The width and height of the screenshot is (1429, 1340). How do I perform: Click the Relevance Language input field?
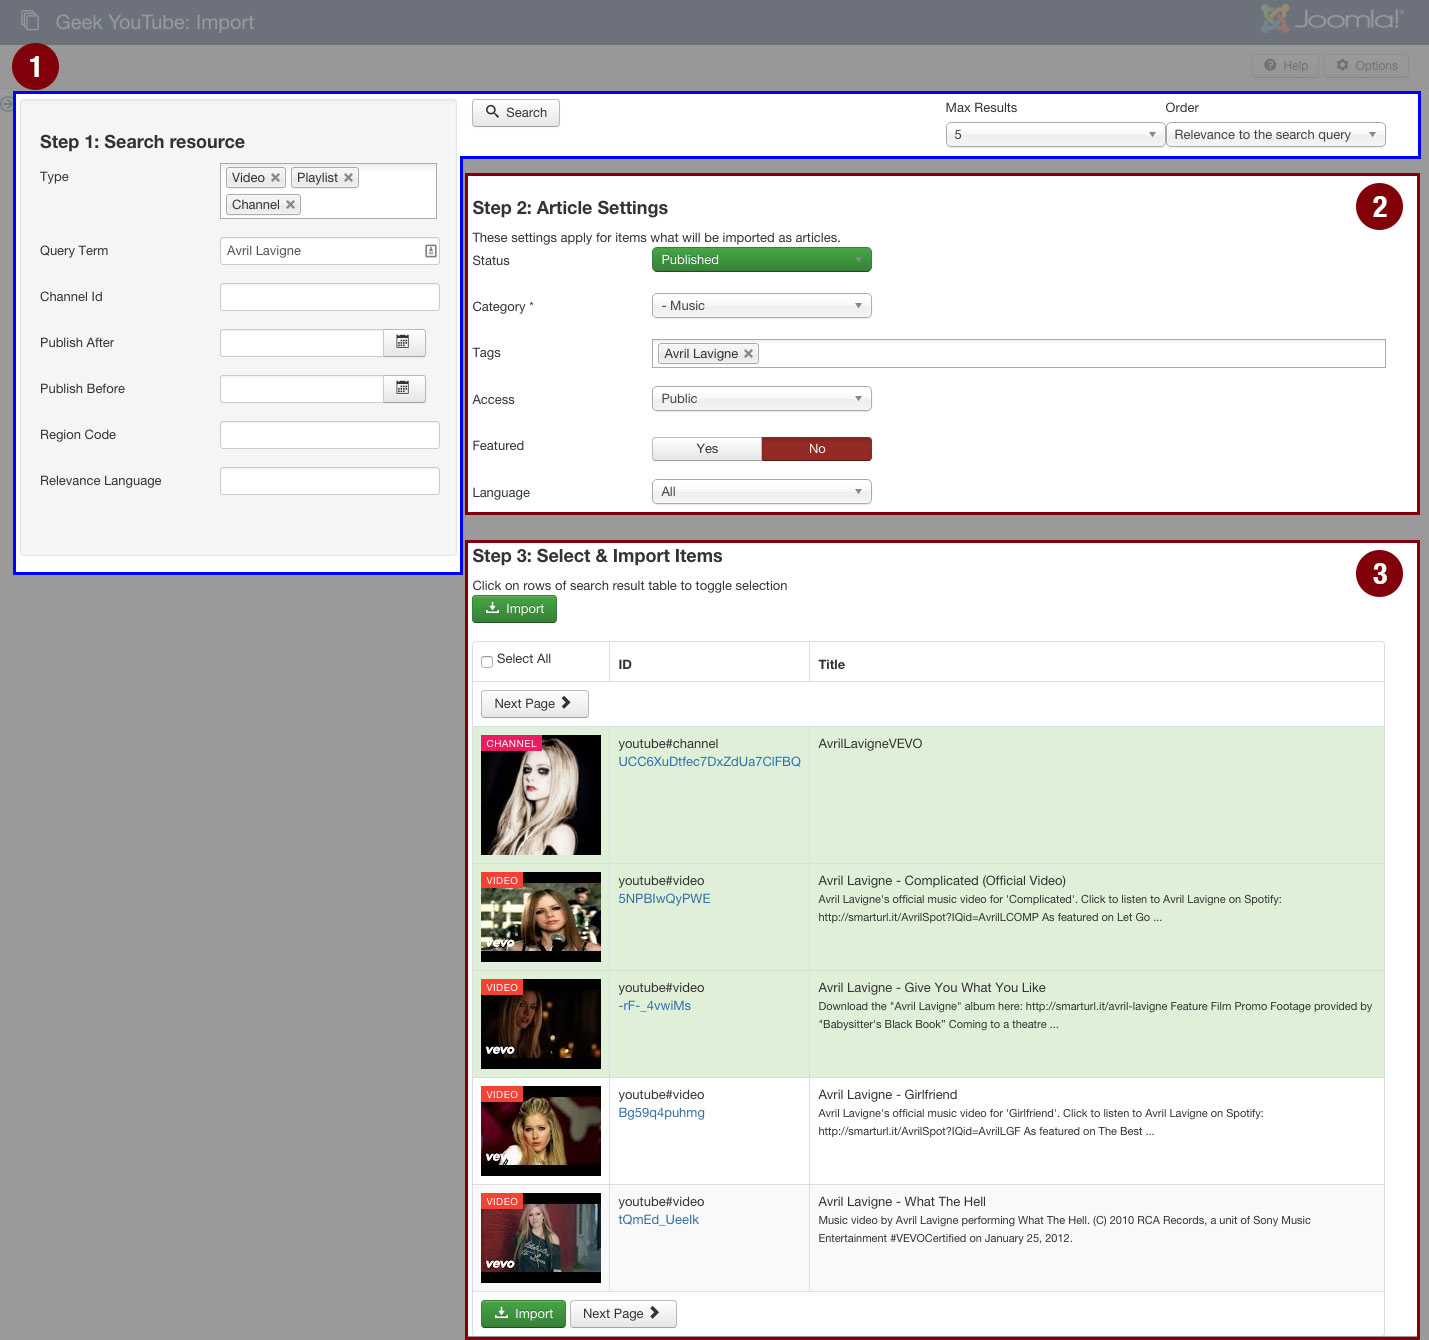pos(330,481)
